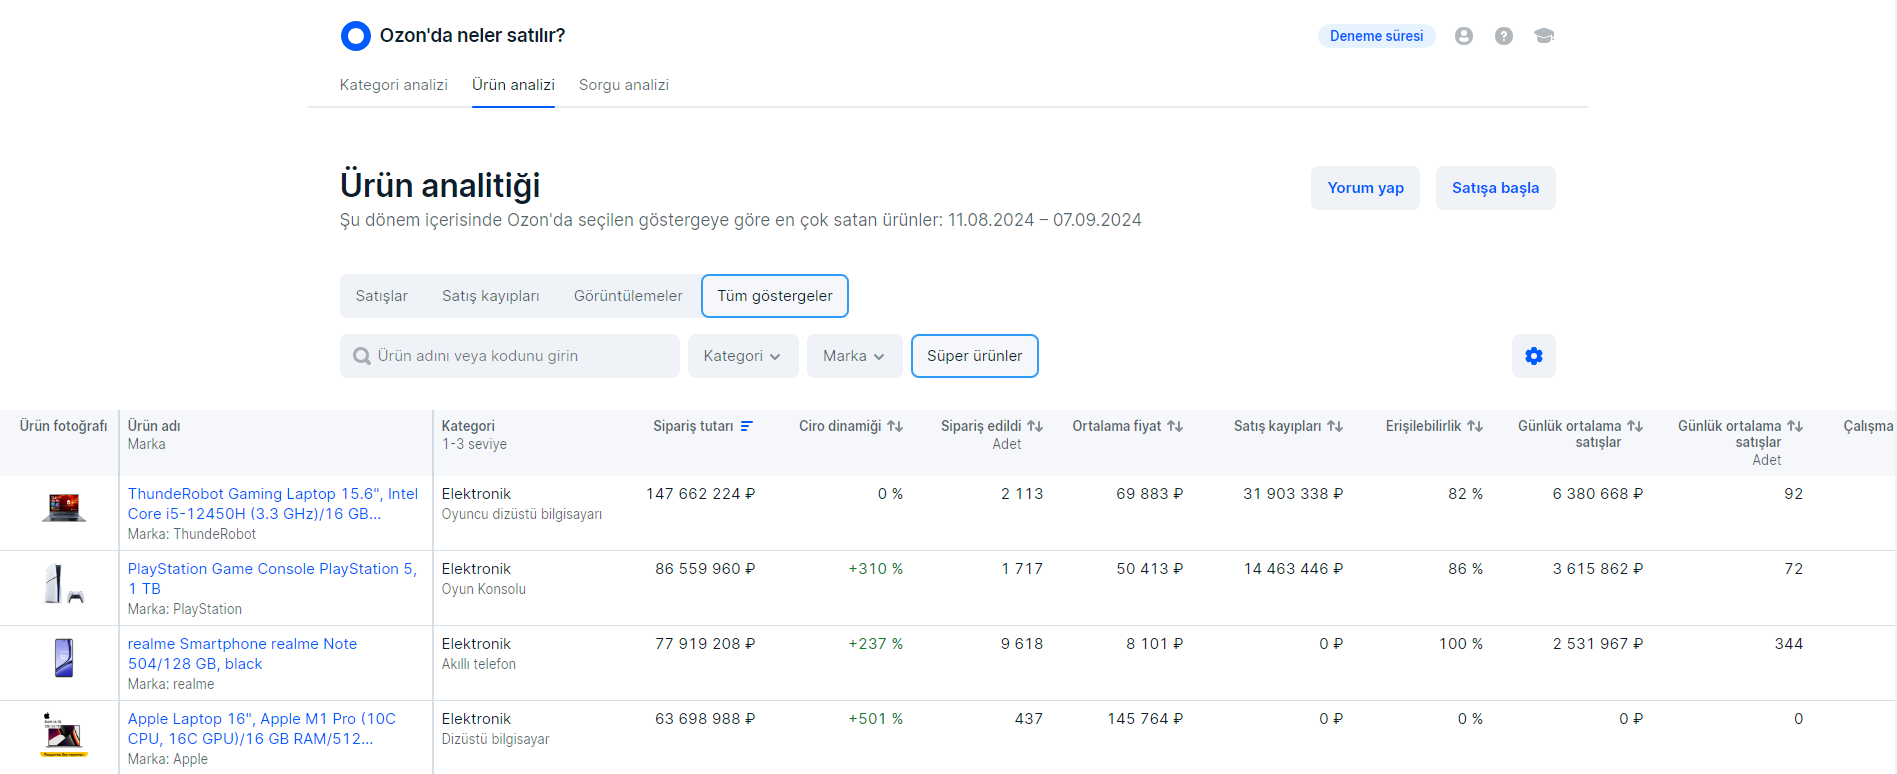Image resolution: width=1897 pixels, height=774 pixels.
Task: Sort by Erişilebilirlik arrows icon
Action: click(x=1475, y=426)
